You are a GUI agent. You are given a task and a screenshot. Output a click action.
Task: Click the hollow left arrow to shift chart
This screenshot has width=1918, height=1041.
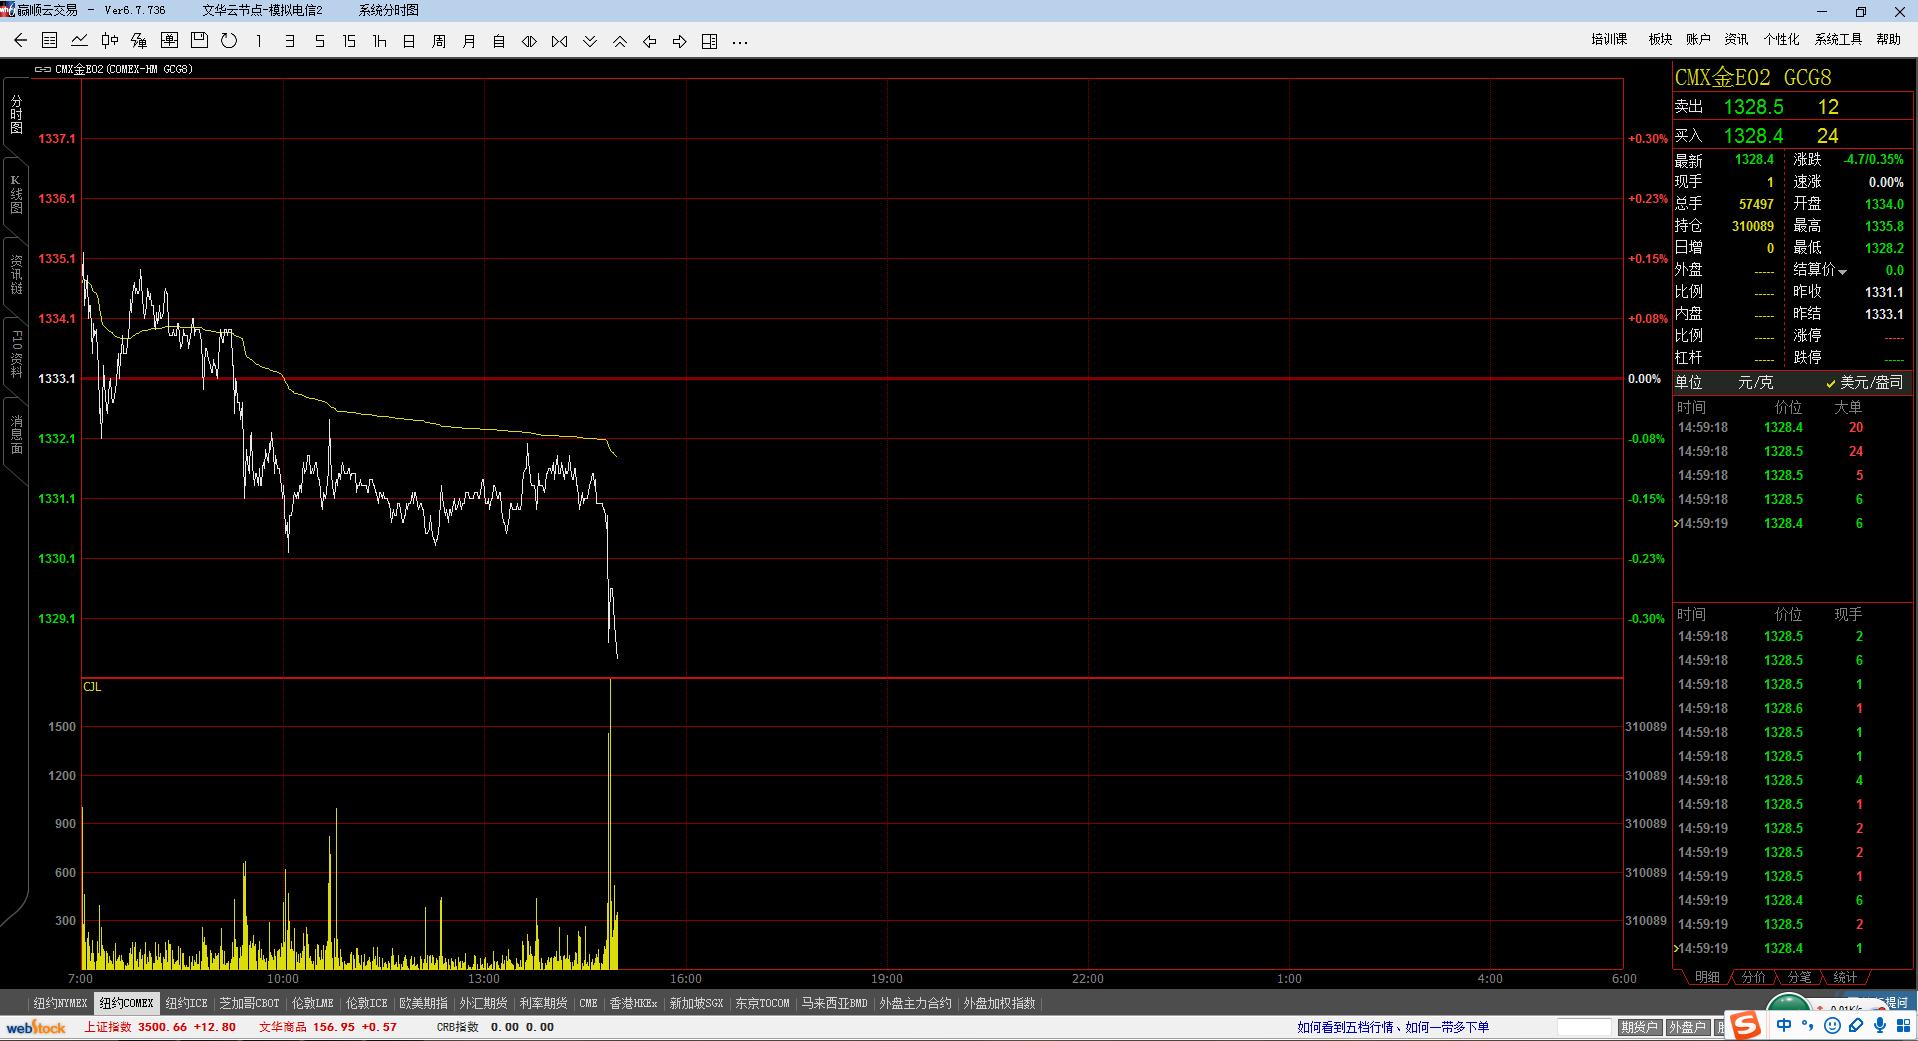(x=649, y=41)
